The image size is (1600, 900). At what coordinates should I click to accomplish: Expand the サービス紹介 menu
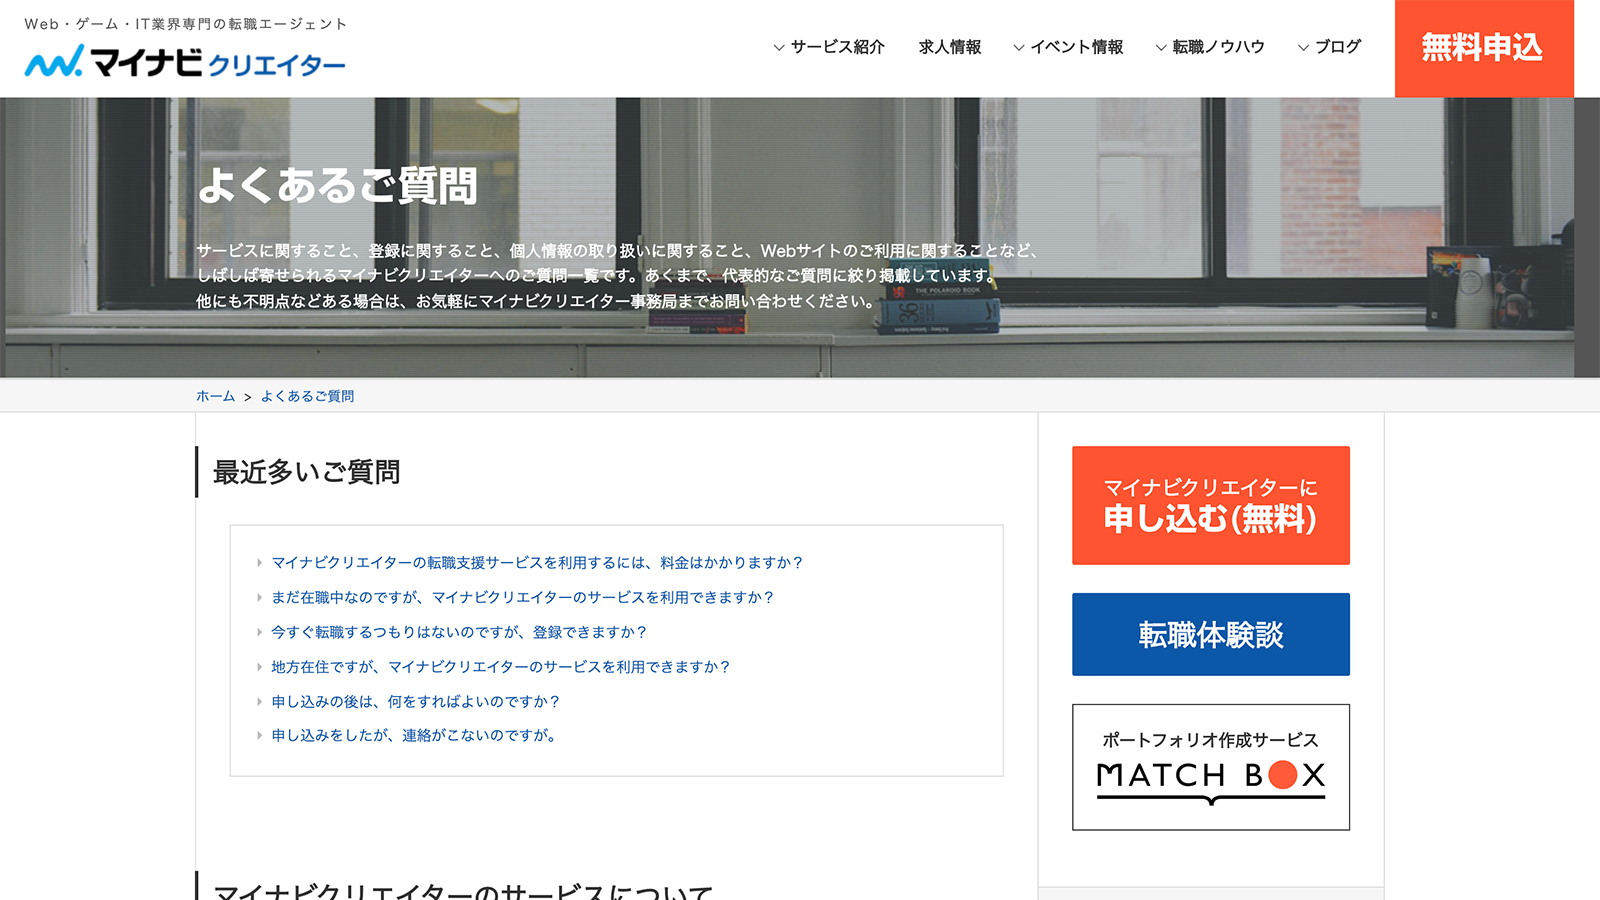click(x=829, y=47)
